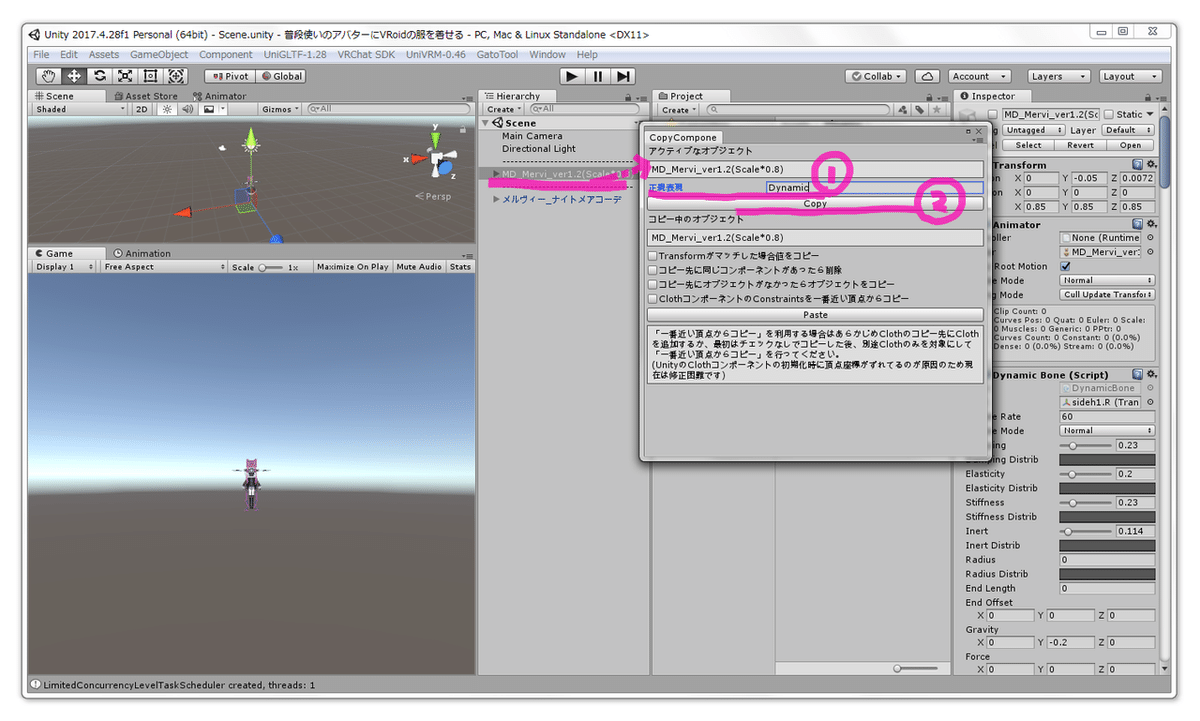Click the Pause button
The height and width of the screenshot is (721, 1200).
pyautogui.click(x=597, y=76)
